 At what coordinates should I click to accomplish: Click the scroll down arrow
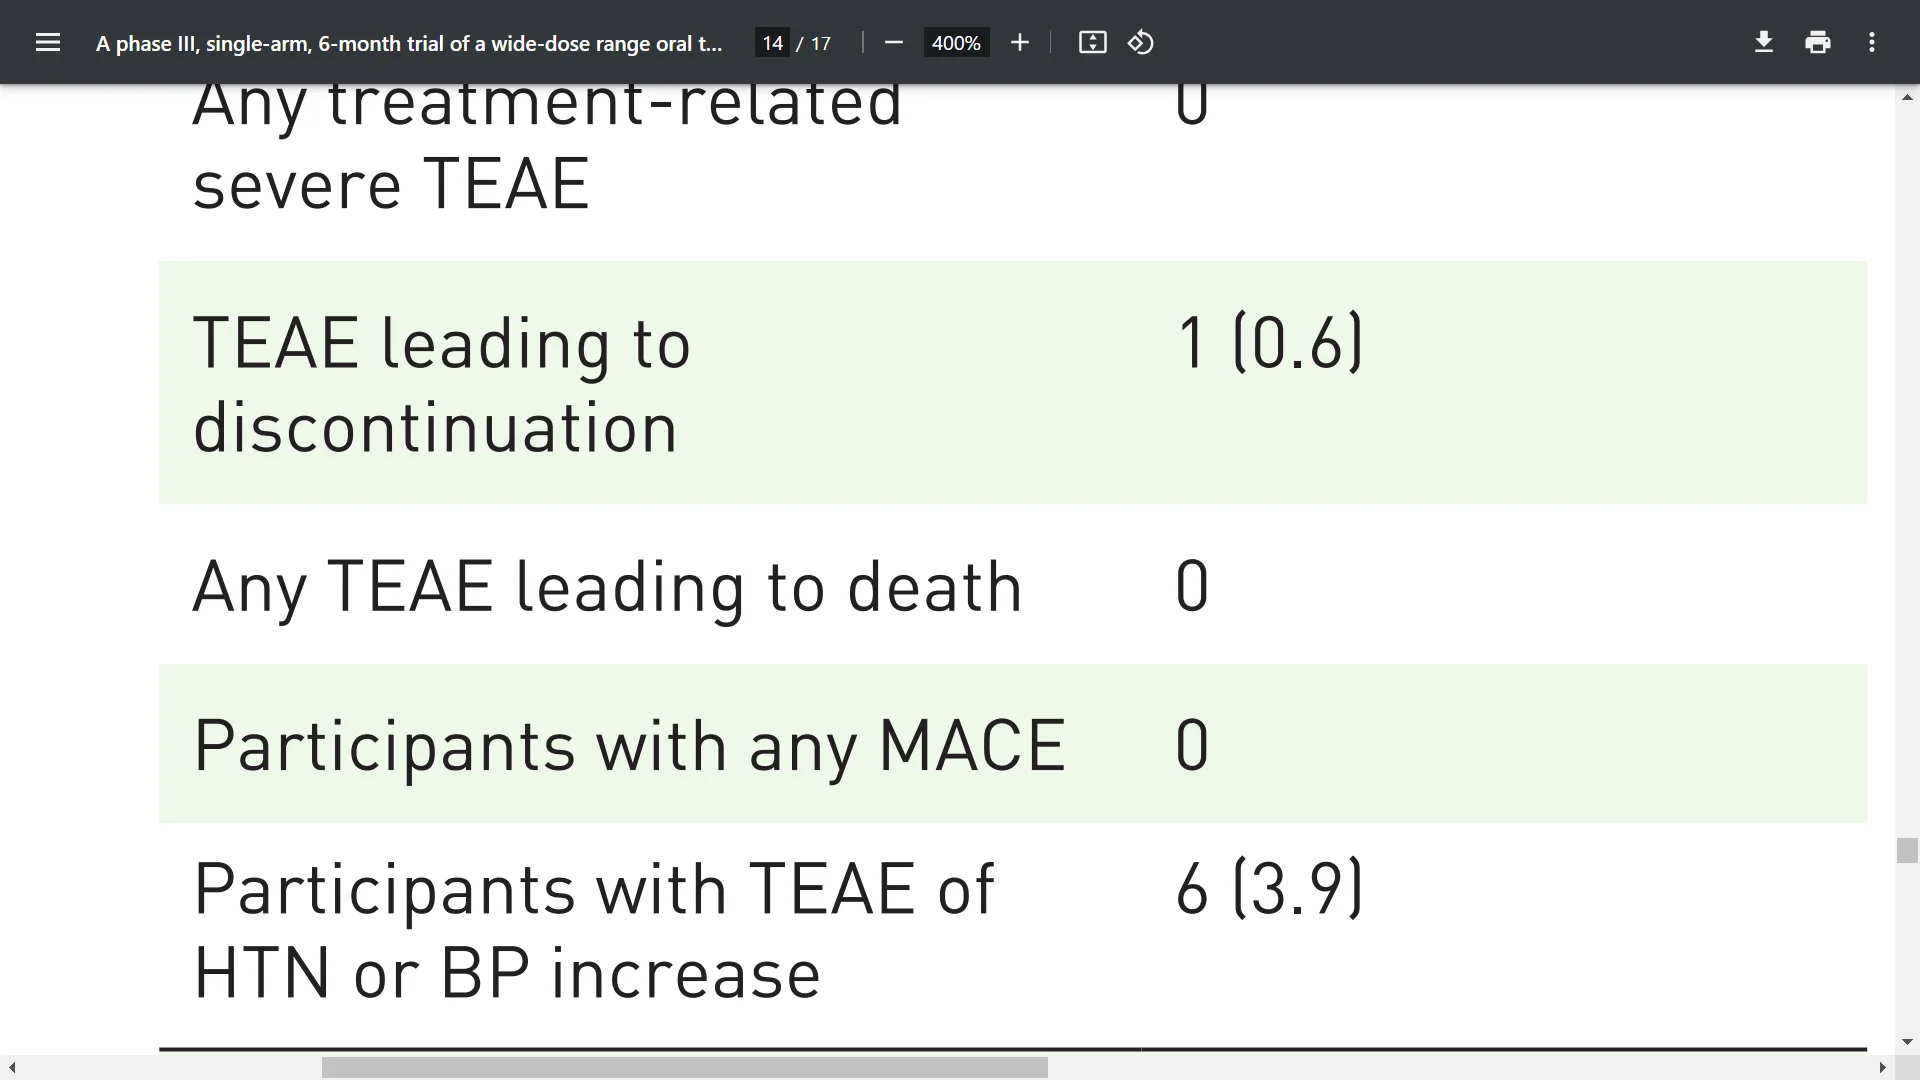click(x=1907, y=1042)
